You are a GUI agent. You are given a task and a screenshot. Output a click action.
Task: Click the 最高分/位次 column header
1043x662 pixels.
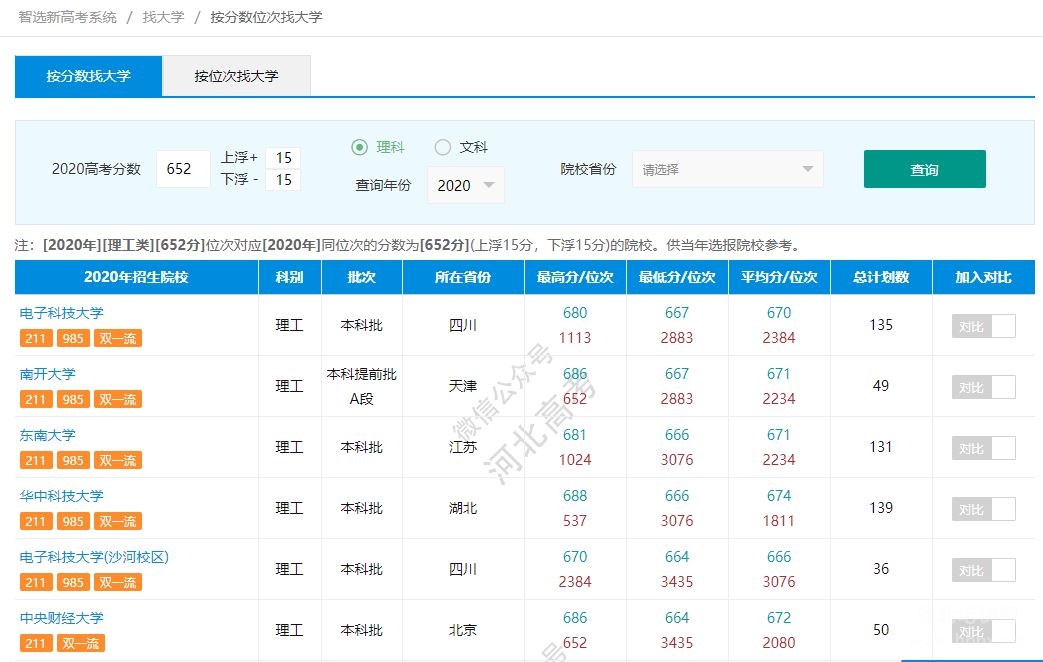[575, 277]
